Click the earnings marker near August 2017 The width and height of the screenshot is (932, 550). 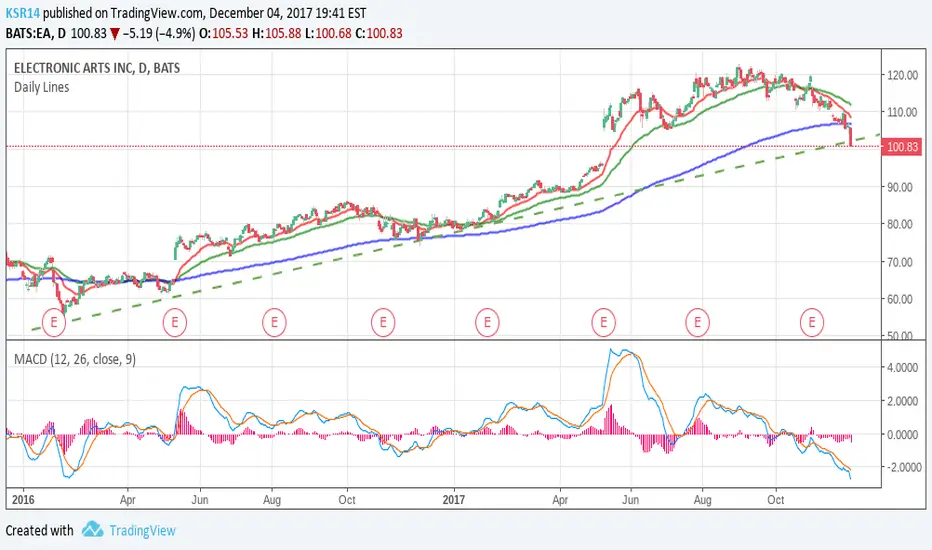click(697, 323)
